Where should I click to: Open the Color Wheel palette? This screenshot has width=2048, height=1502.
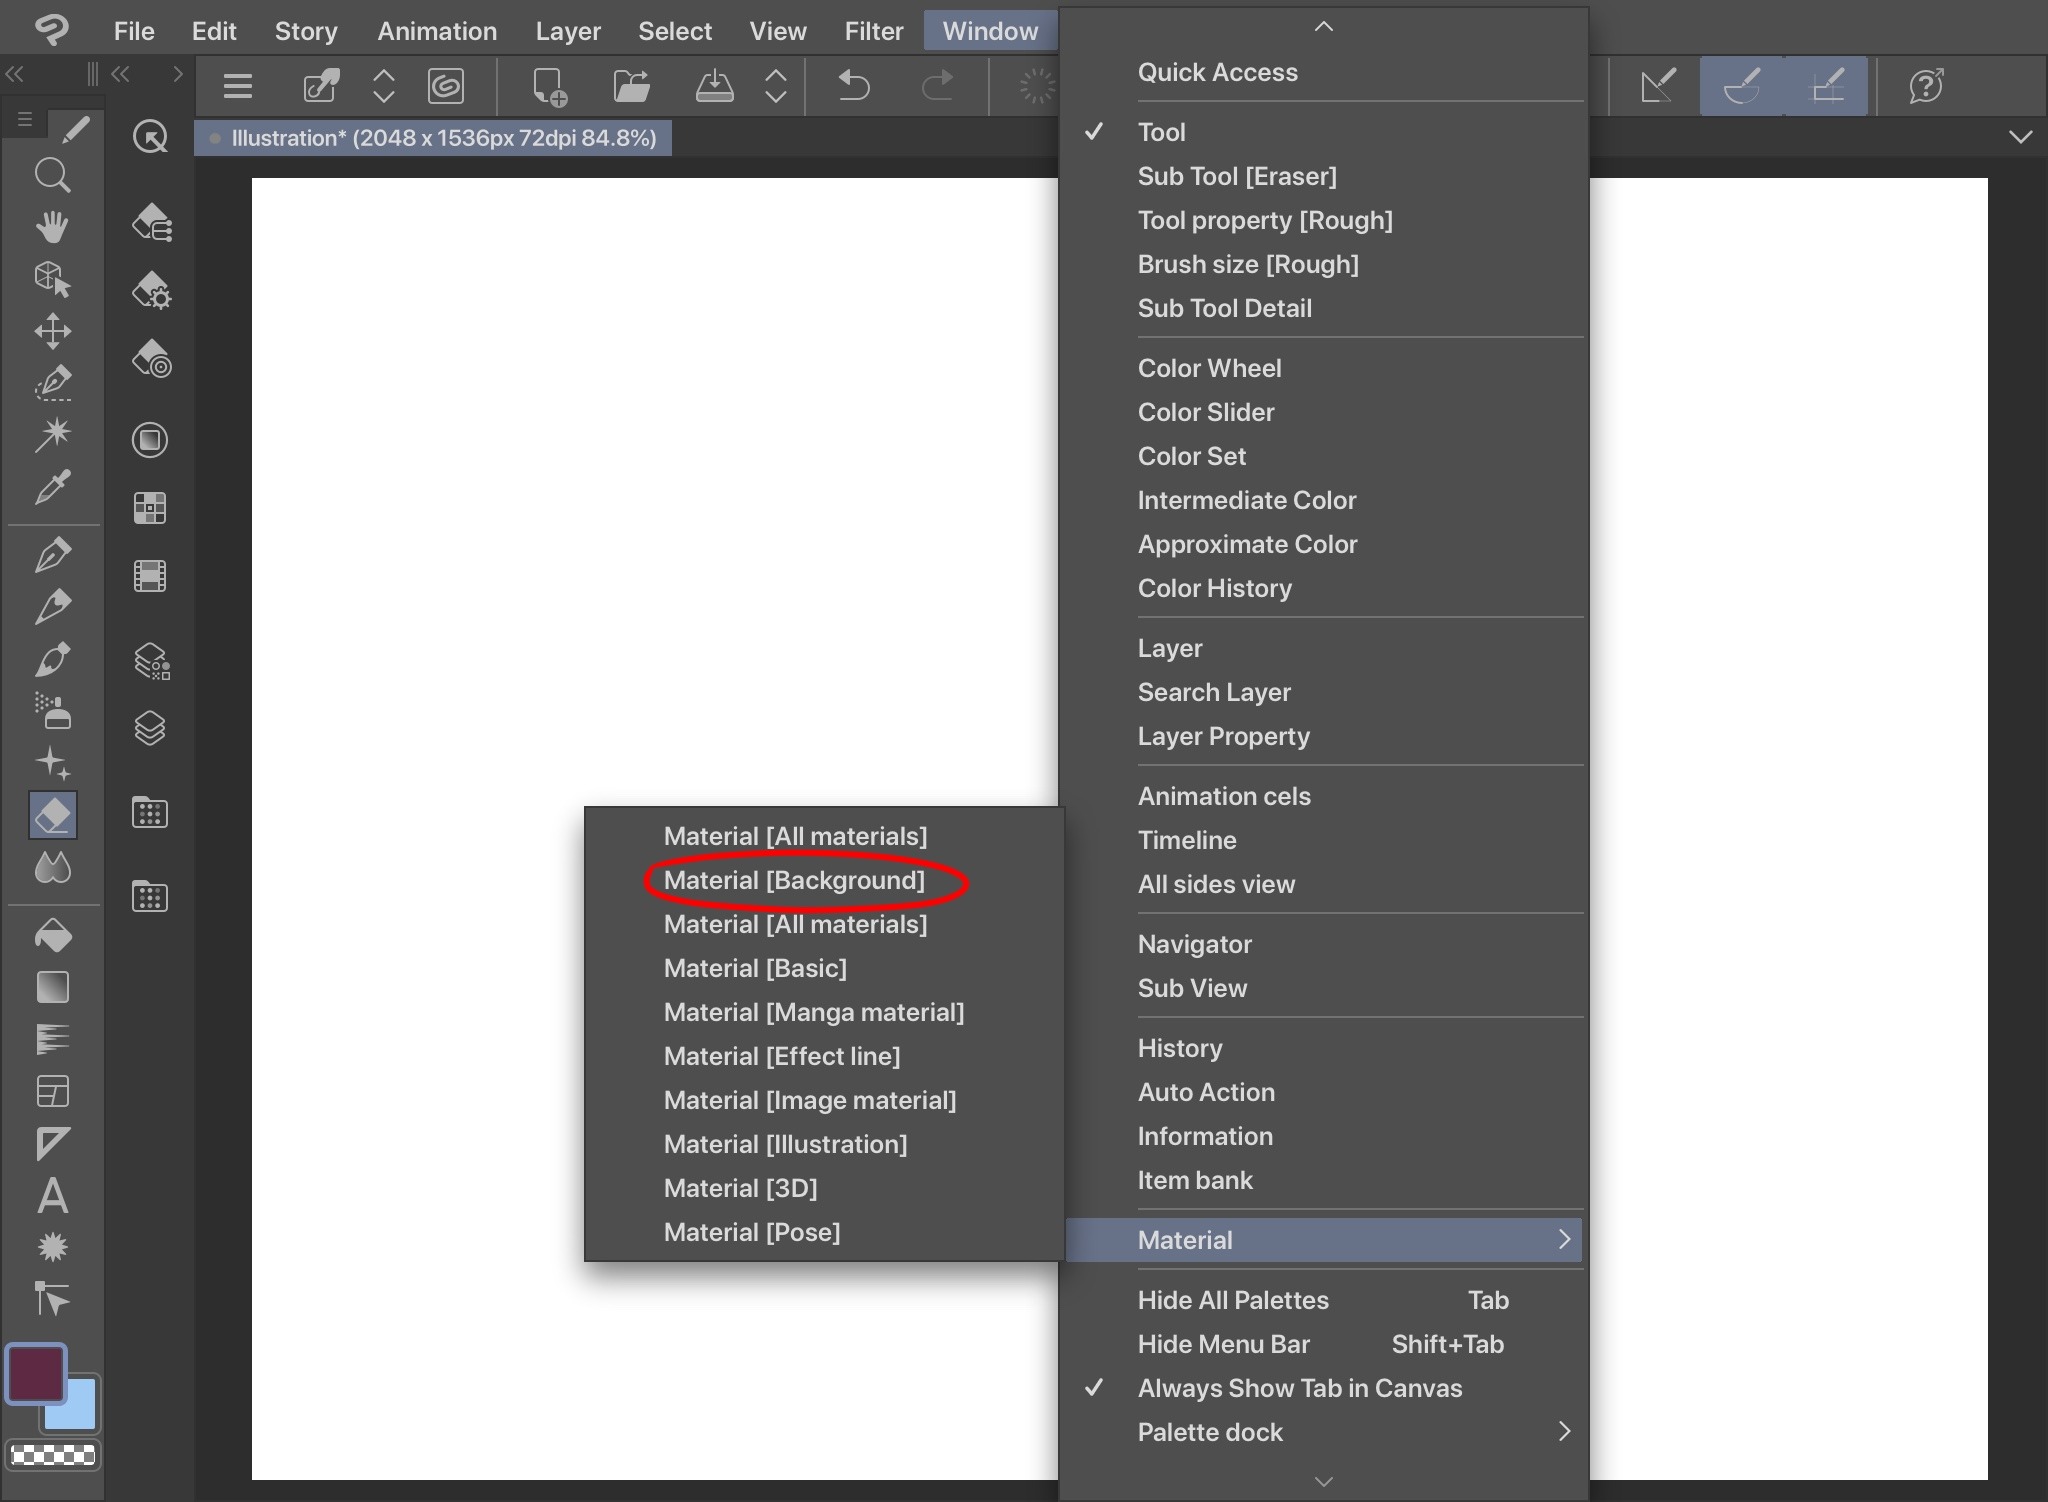pyautogui.click(x=1324, y=368)
